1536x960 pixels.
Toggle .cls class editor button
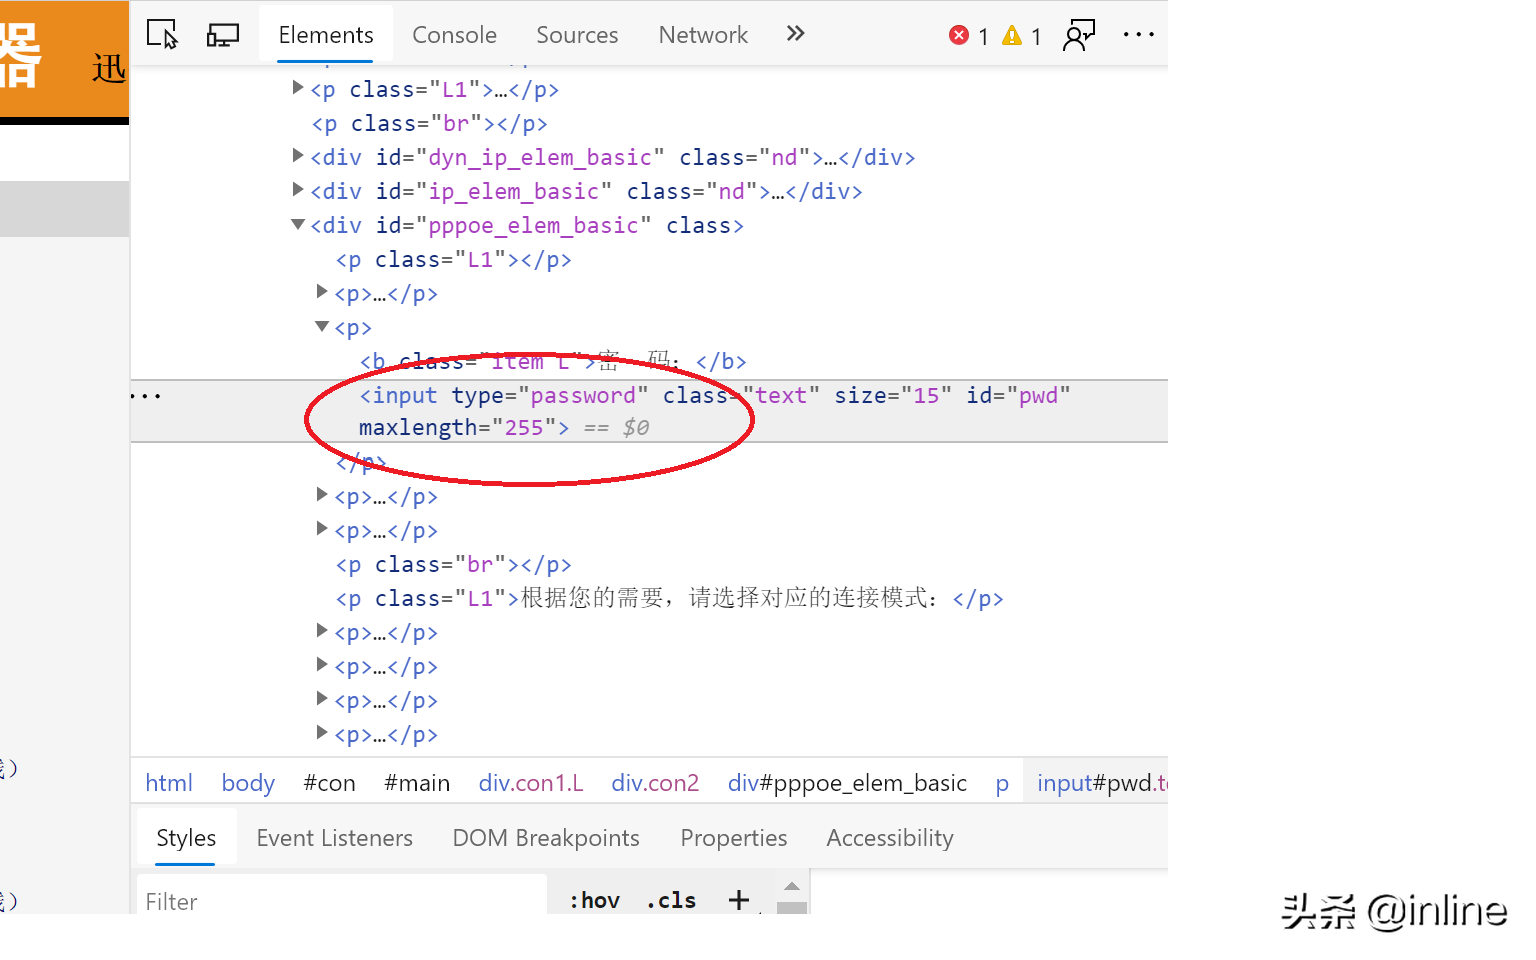pyautogui.click(x=671, y=900)
